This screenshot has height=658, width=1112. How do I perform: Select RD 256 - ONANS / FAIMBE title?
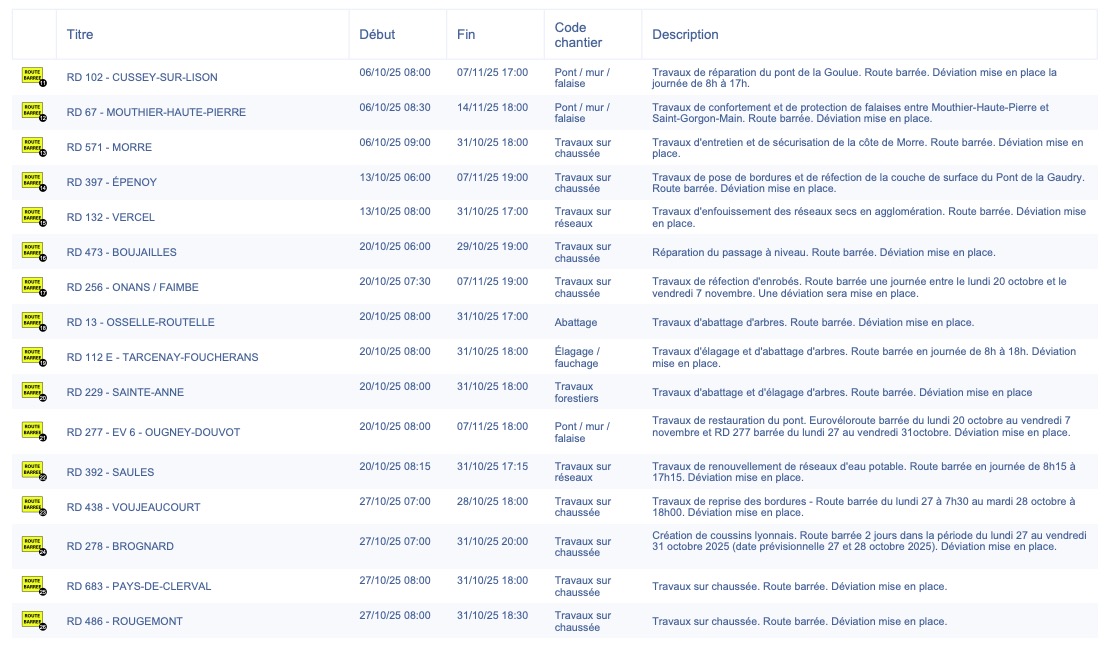(133, 287)
